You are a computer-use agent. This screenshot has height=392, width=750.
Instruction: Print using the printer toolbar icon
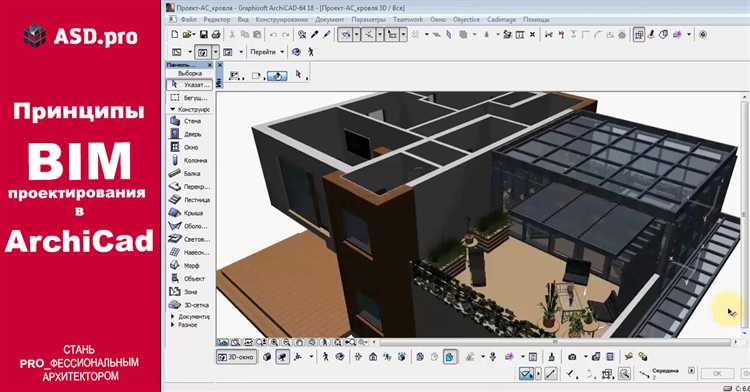point(216,34)
